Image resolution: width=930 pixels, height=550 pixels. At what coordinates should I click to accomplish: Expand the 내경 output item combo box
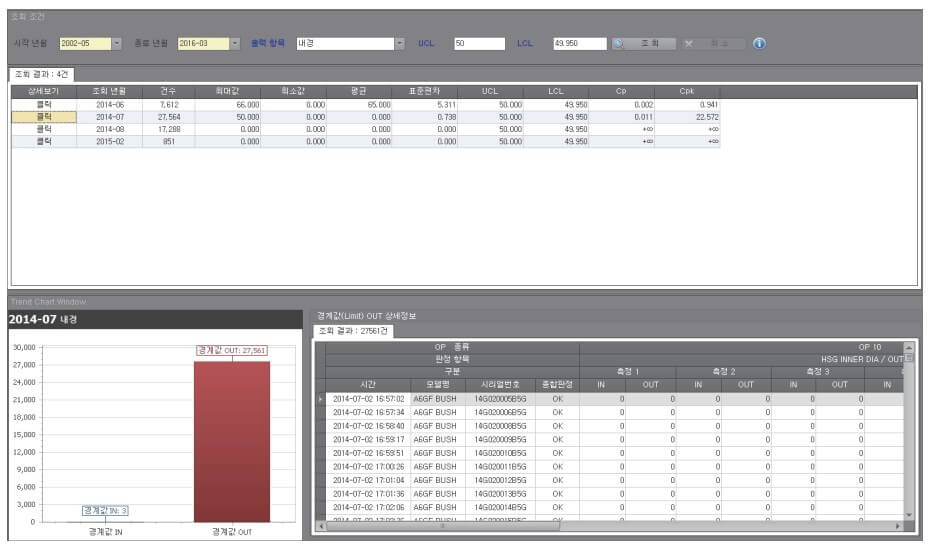click(400, 44)
